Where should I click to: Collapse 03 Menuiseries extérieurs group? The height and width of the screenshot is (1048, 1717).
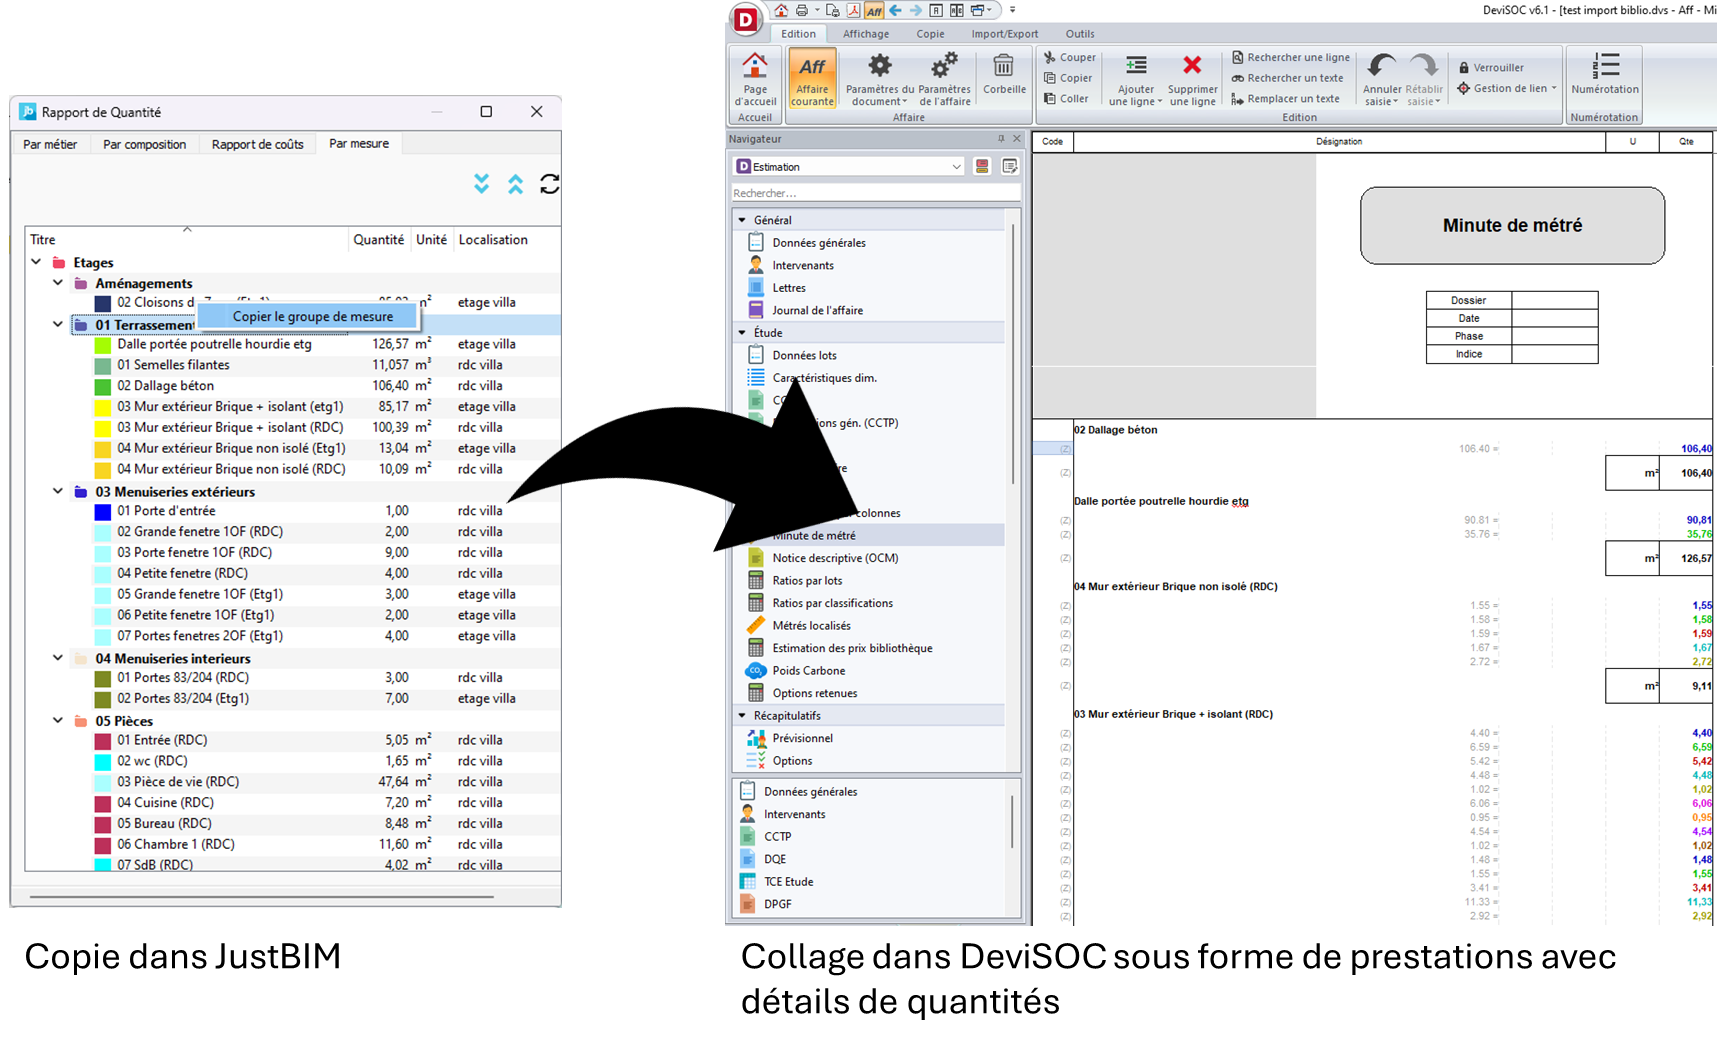click(58, 491)
